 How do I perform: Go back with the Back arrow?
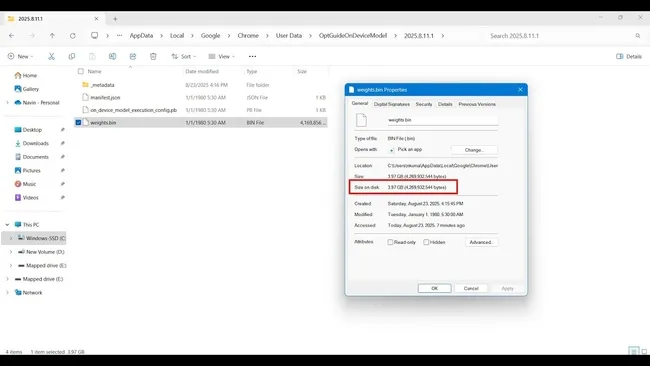point(12,36)
